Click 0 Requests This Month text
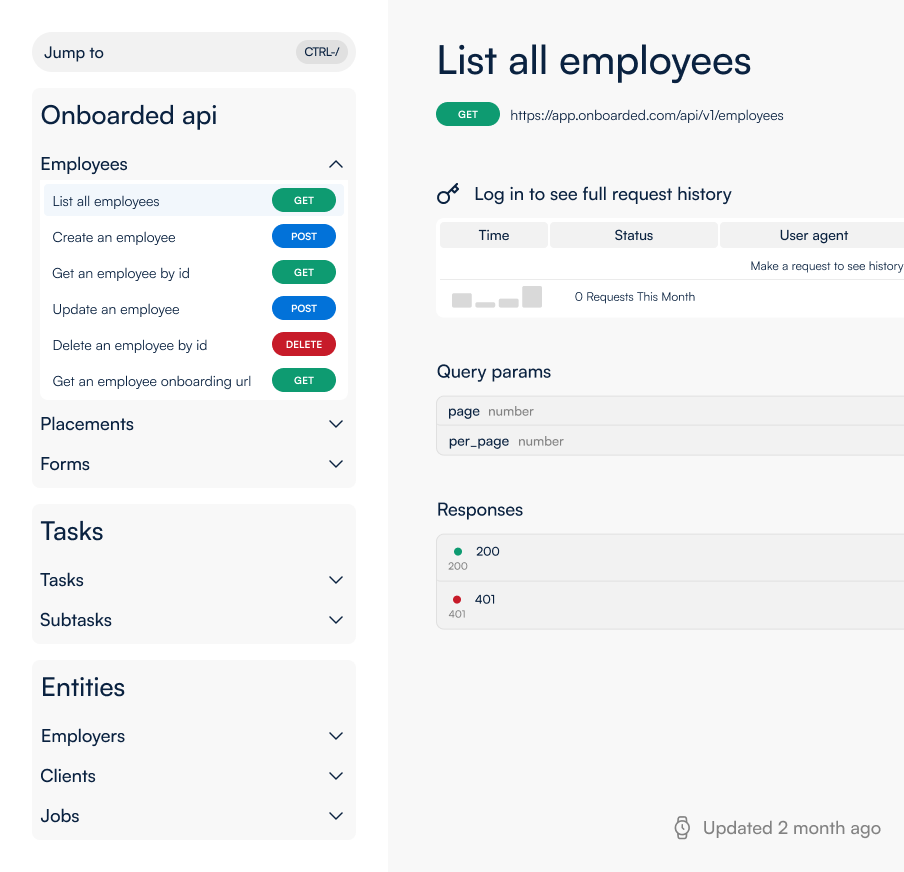The width and height of the screenshot is (904, 872). pos(634,297)
